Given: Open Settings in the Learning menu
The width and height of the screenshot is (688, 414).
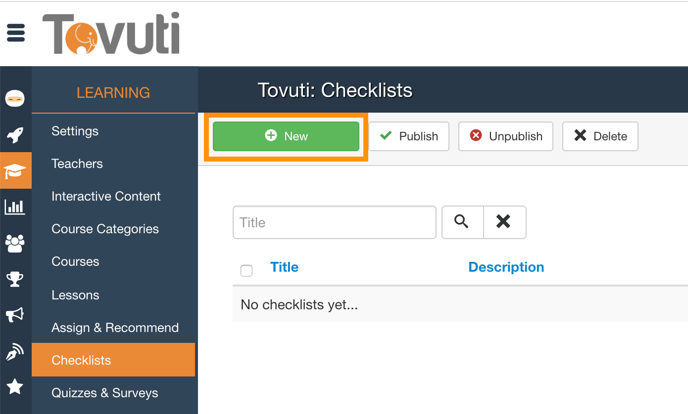Looking at the screenshot, I should [x=75, y=131].
